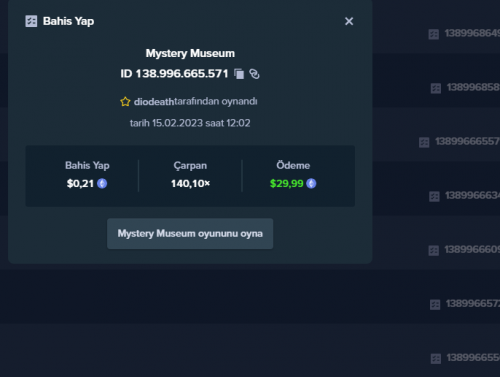Copy the bet ID with the copy icon
500x377 pixels.
[239, 74]
